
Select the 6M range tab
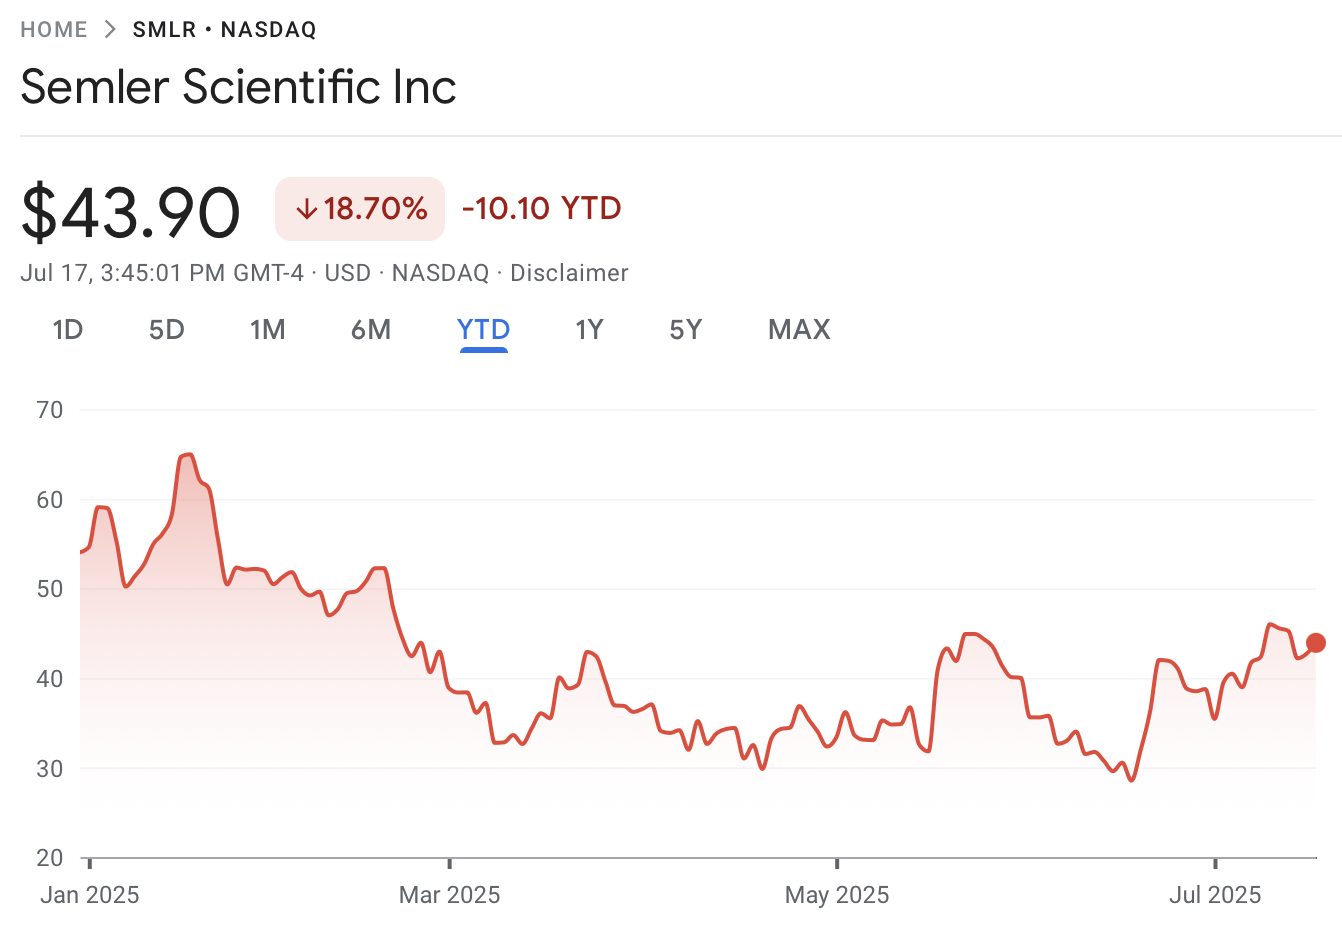[371, 330]
